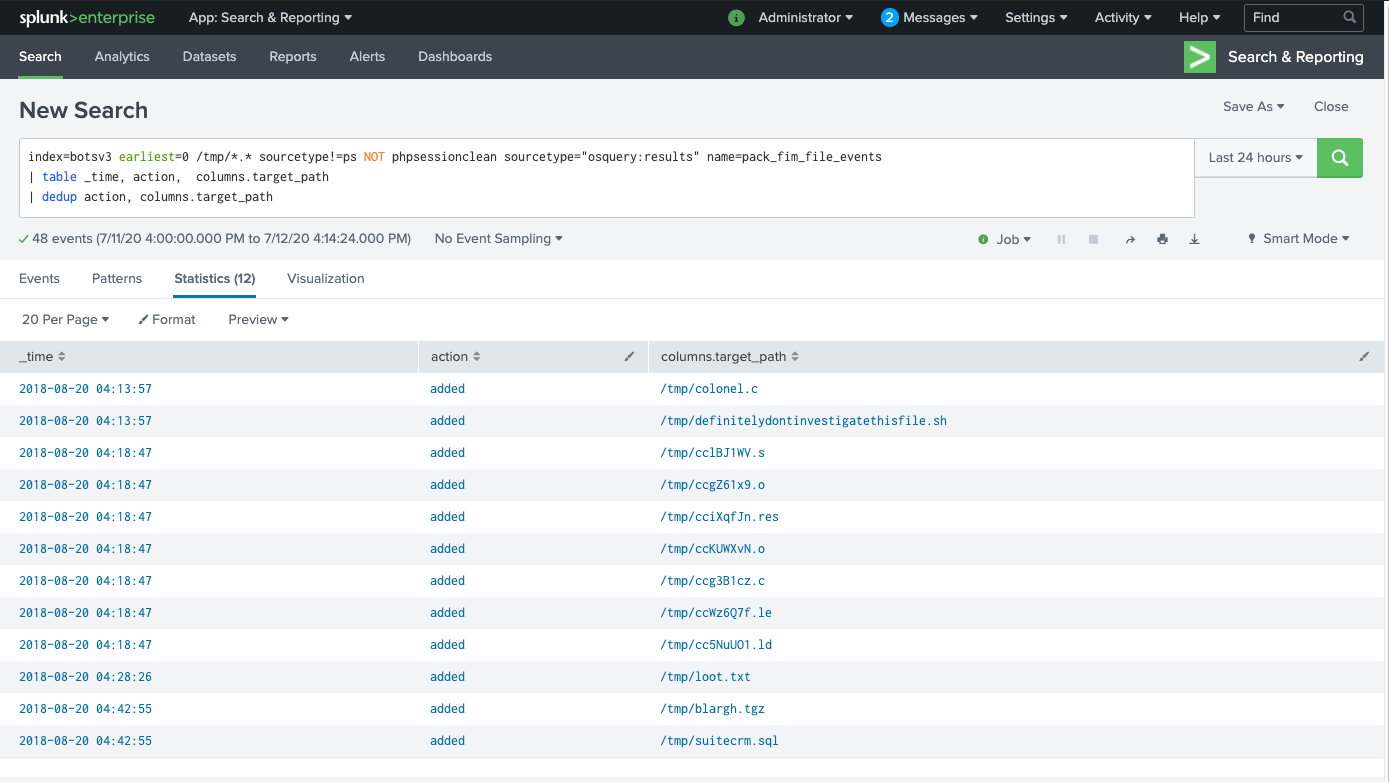Open Save As dropdown
The width and height of the screenshot is (1389, 782).
point(1254,107)
